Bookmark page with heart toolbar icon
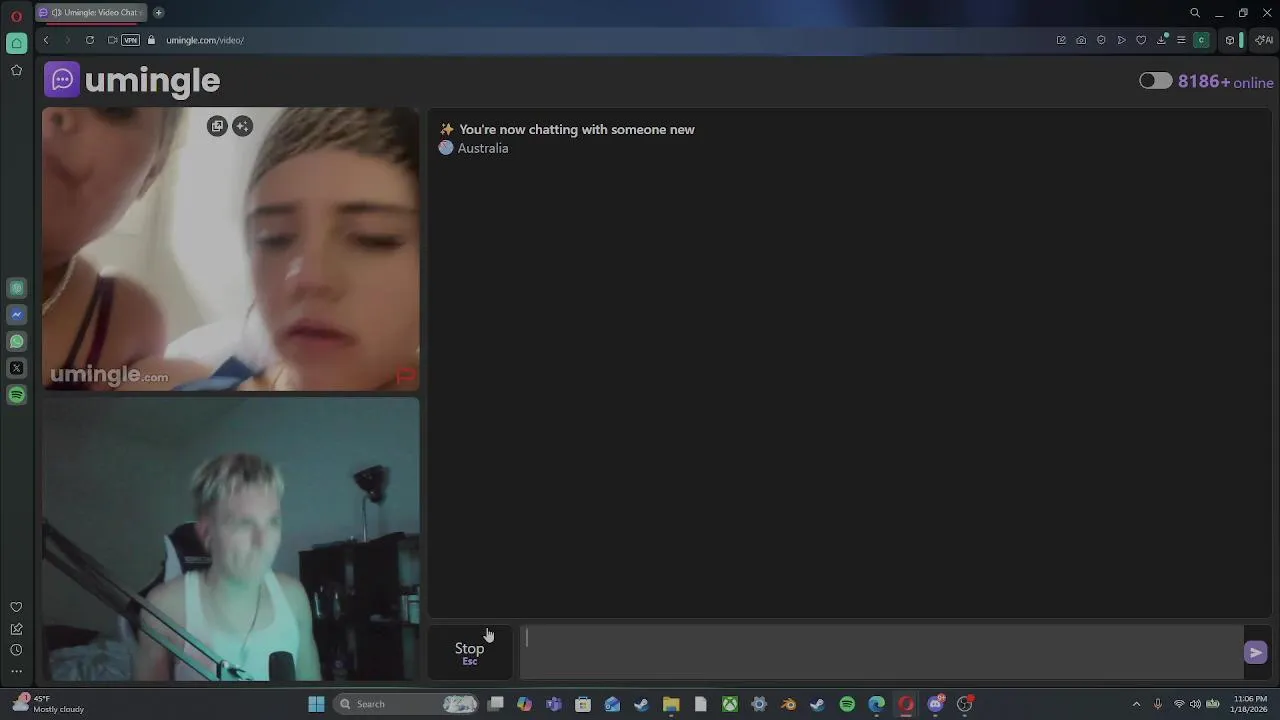The image size is (1280, 720). coord(1141,40)
